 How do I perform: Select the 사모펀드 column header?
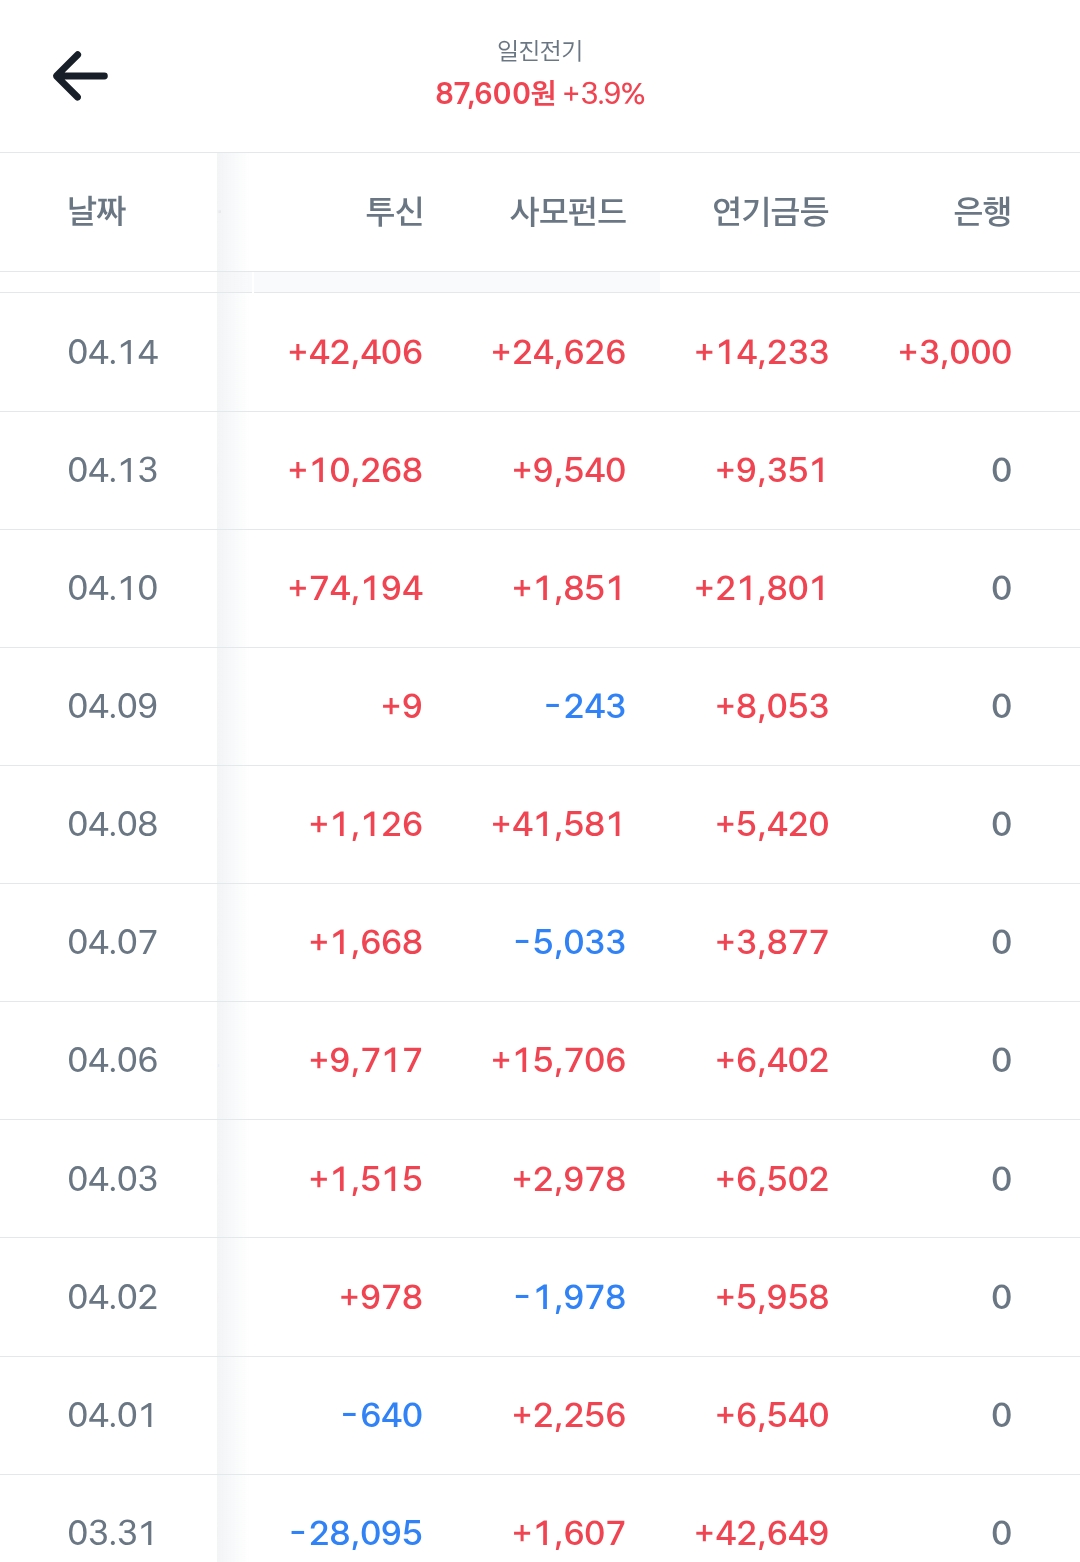567,211
